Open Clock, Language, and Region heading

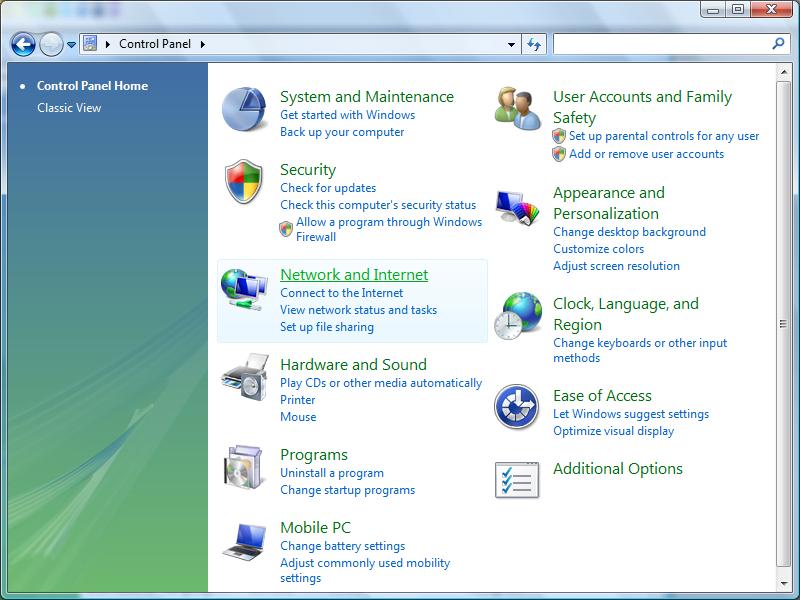[x=626, y=314]
